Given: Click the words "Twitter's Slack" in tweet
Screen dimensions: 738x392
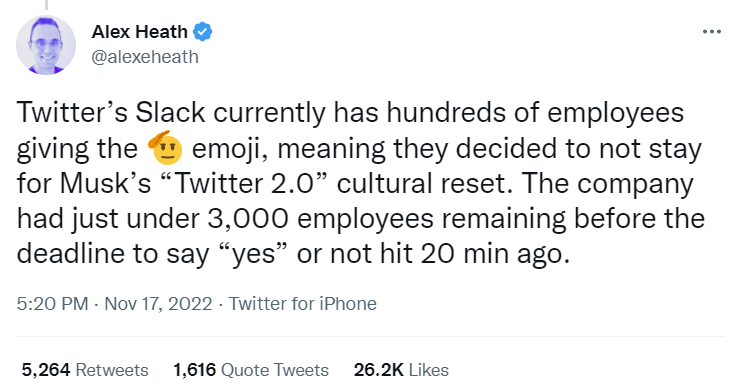Looking at the screenshot, I should [111, 113].
